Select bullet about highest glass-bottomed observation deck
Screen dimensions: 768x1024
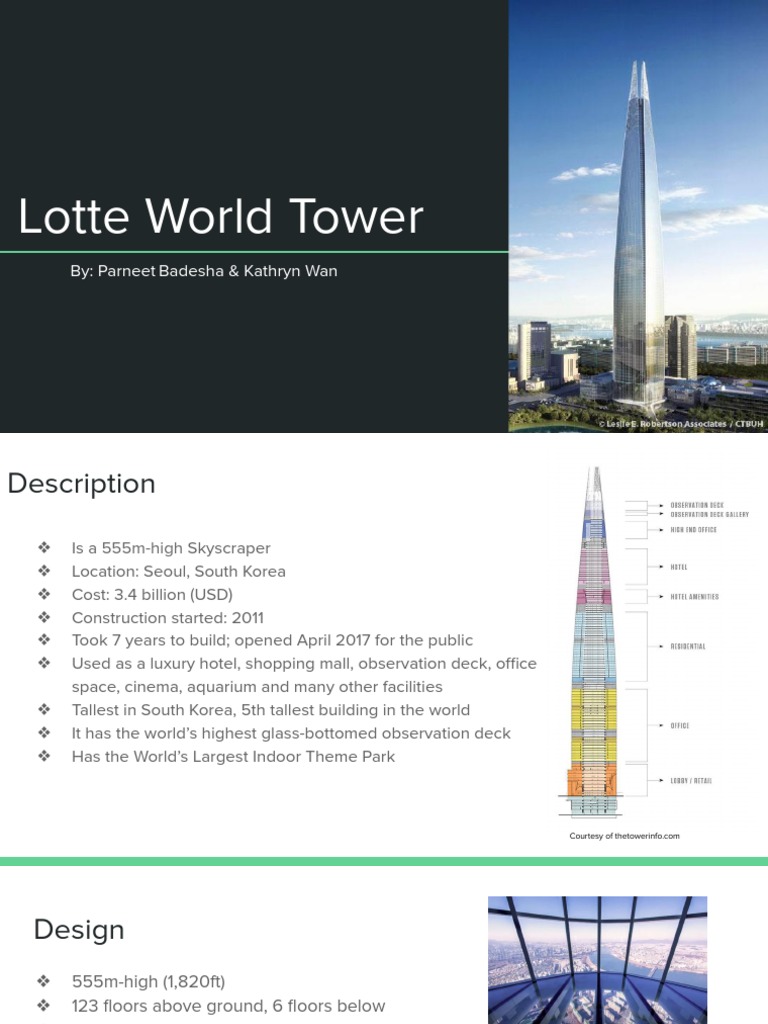tap(291, 733)
